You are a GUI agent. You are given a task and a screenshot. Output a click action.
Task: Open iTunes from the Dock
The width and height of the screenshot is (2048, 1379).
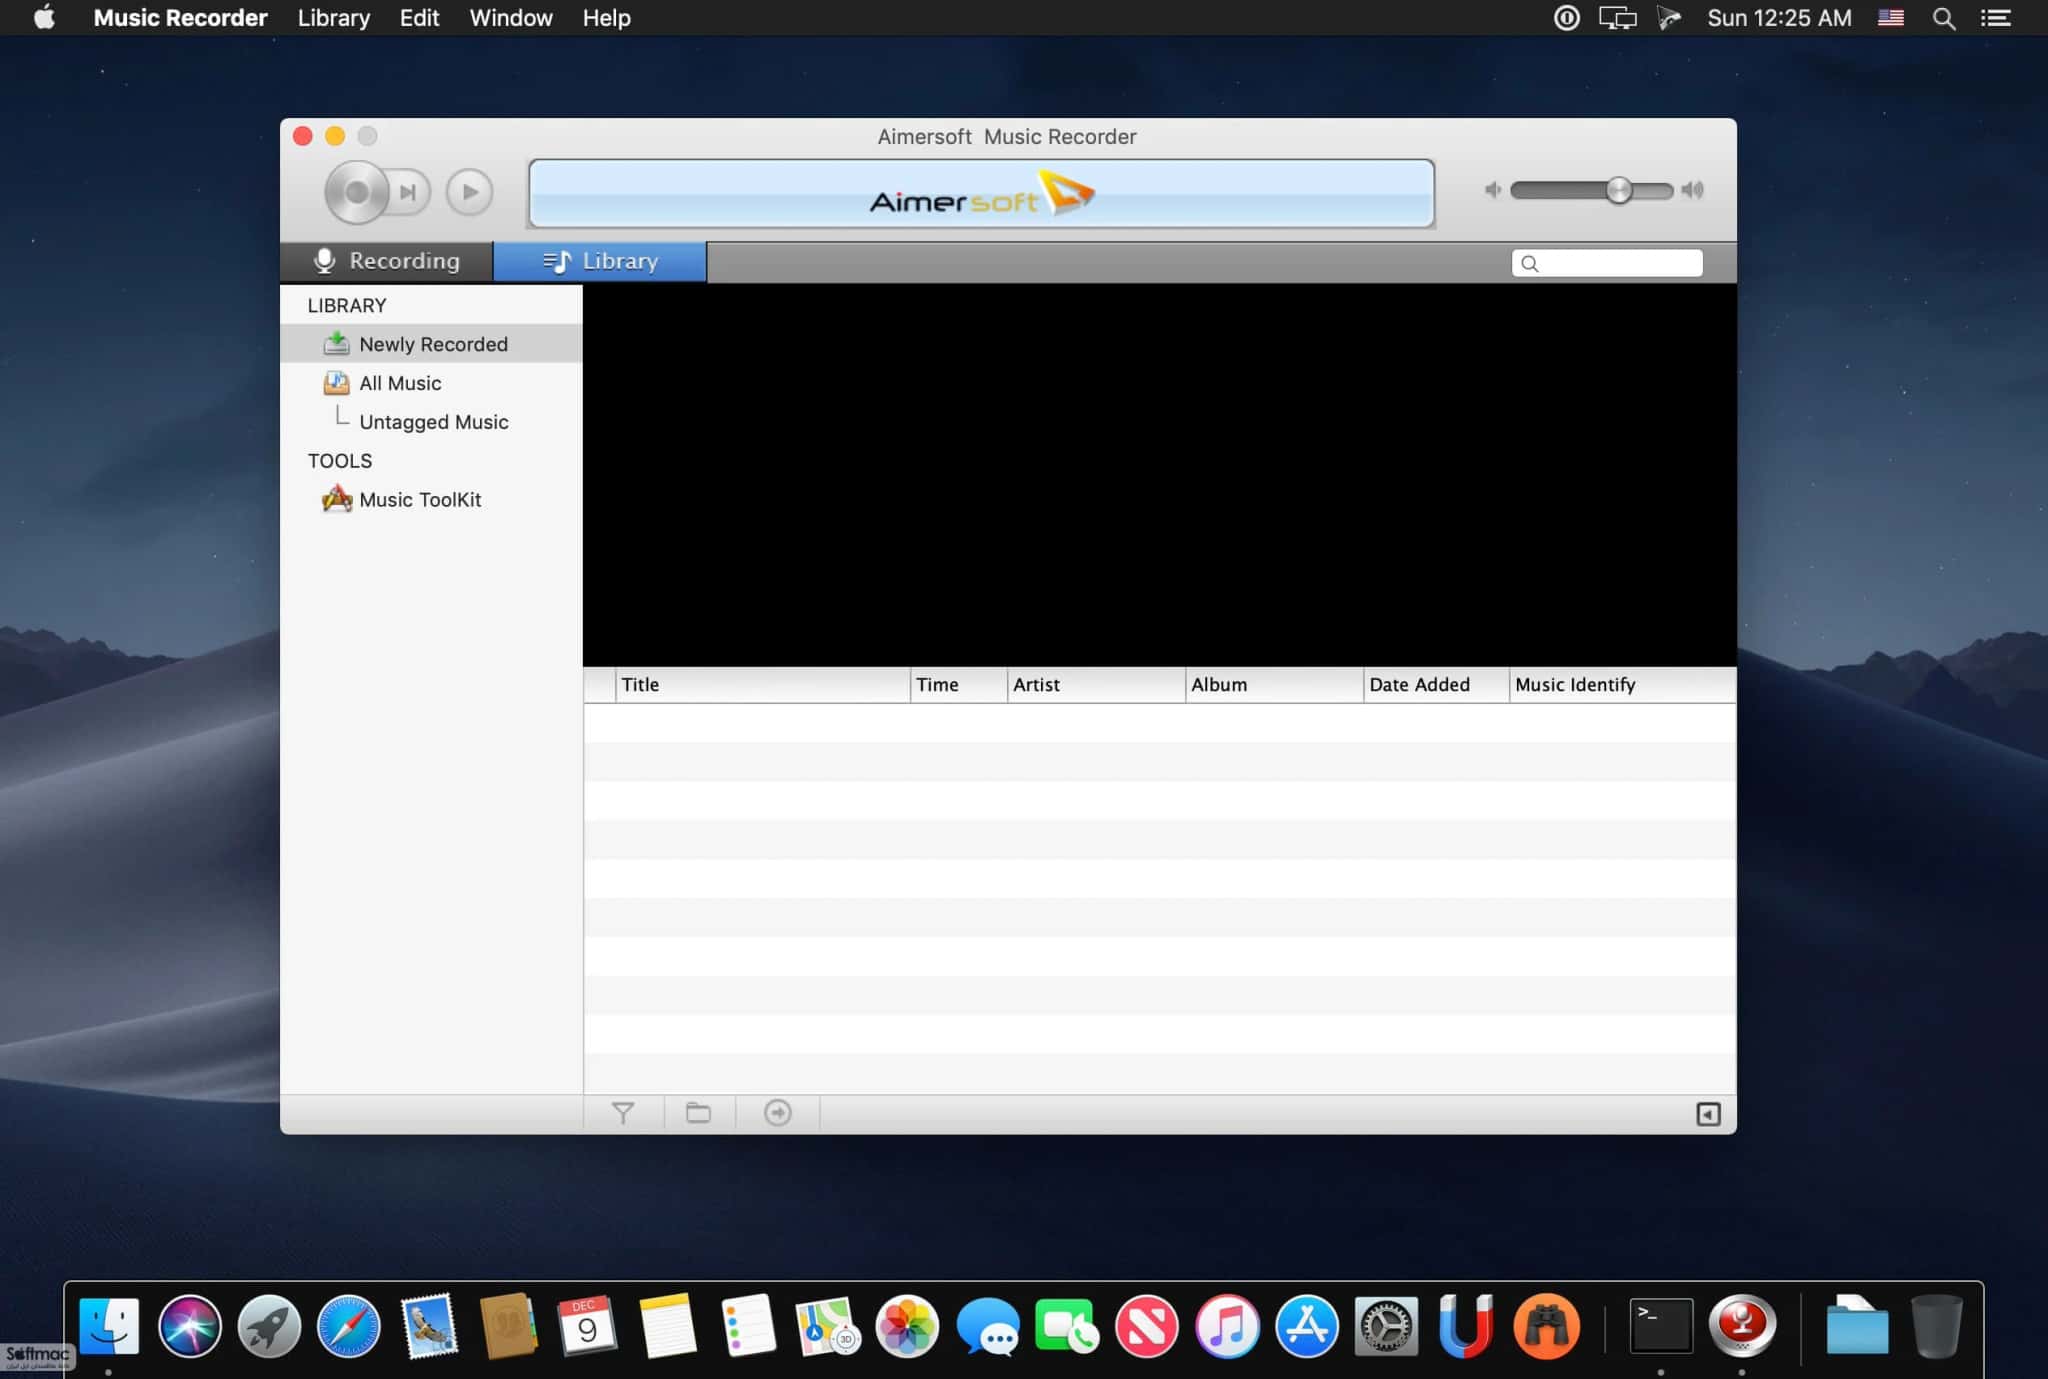(x=1227, y=1326)
